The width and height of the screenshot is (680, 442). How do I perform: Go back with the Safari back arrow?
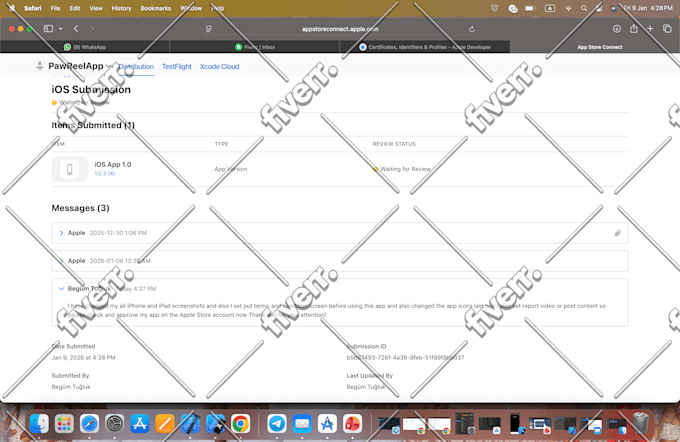(x=76, y=29)
